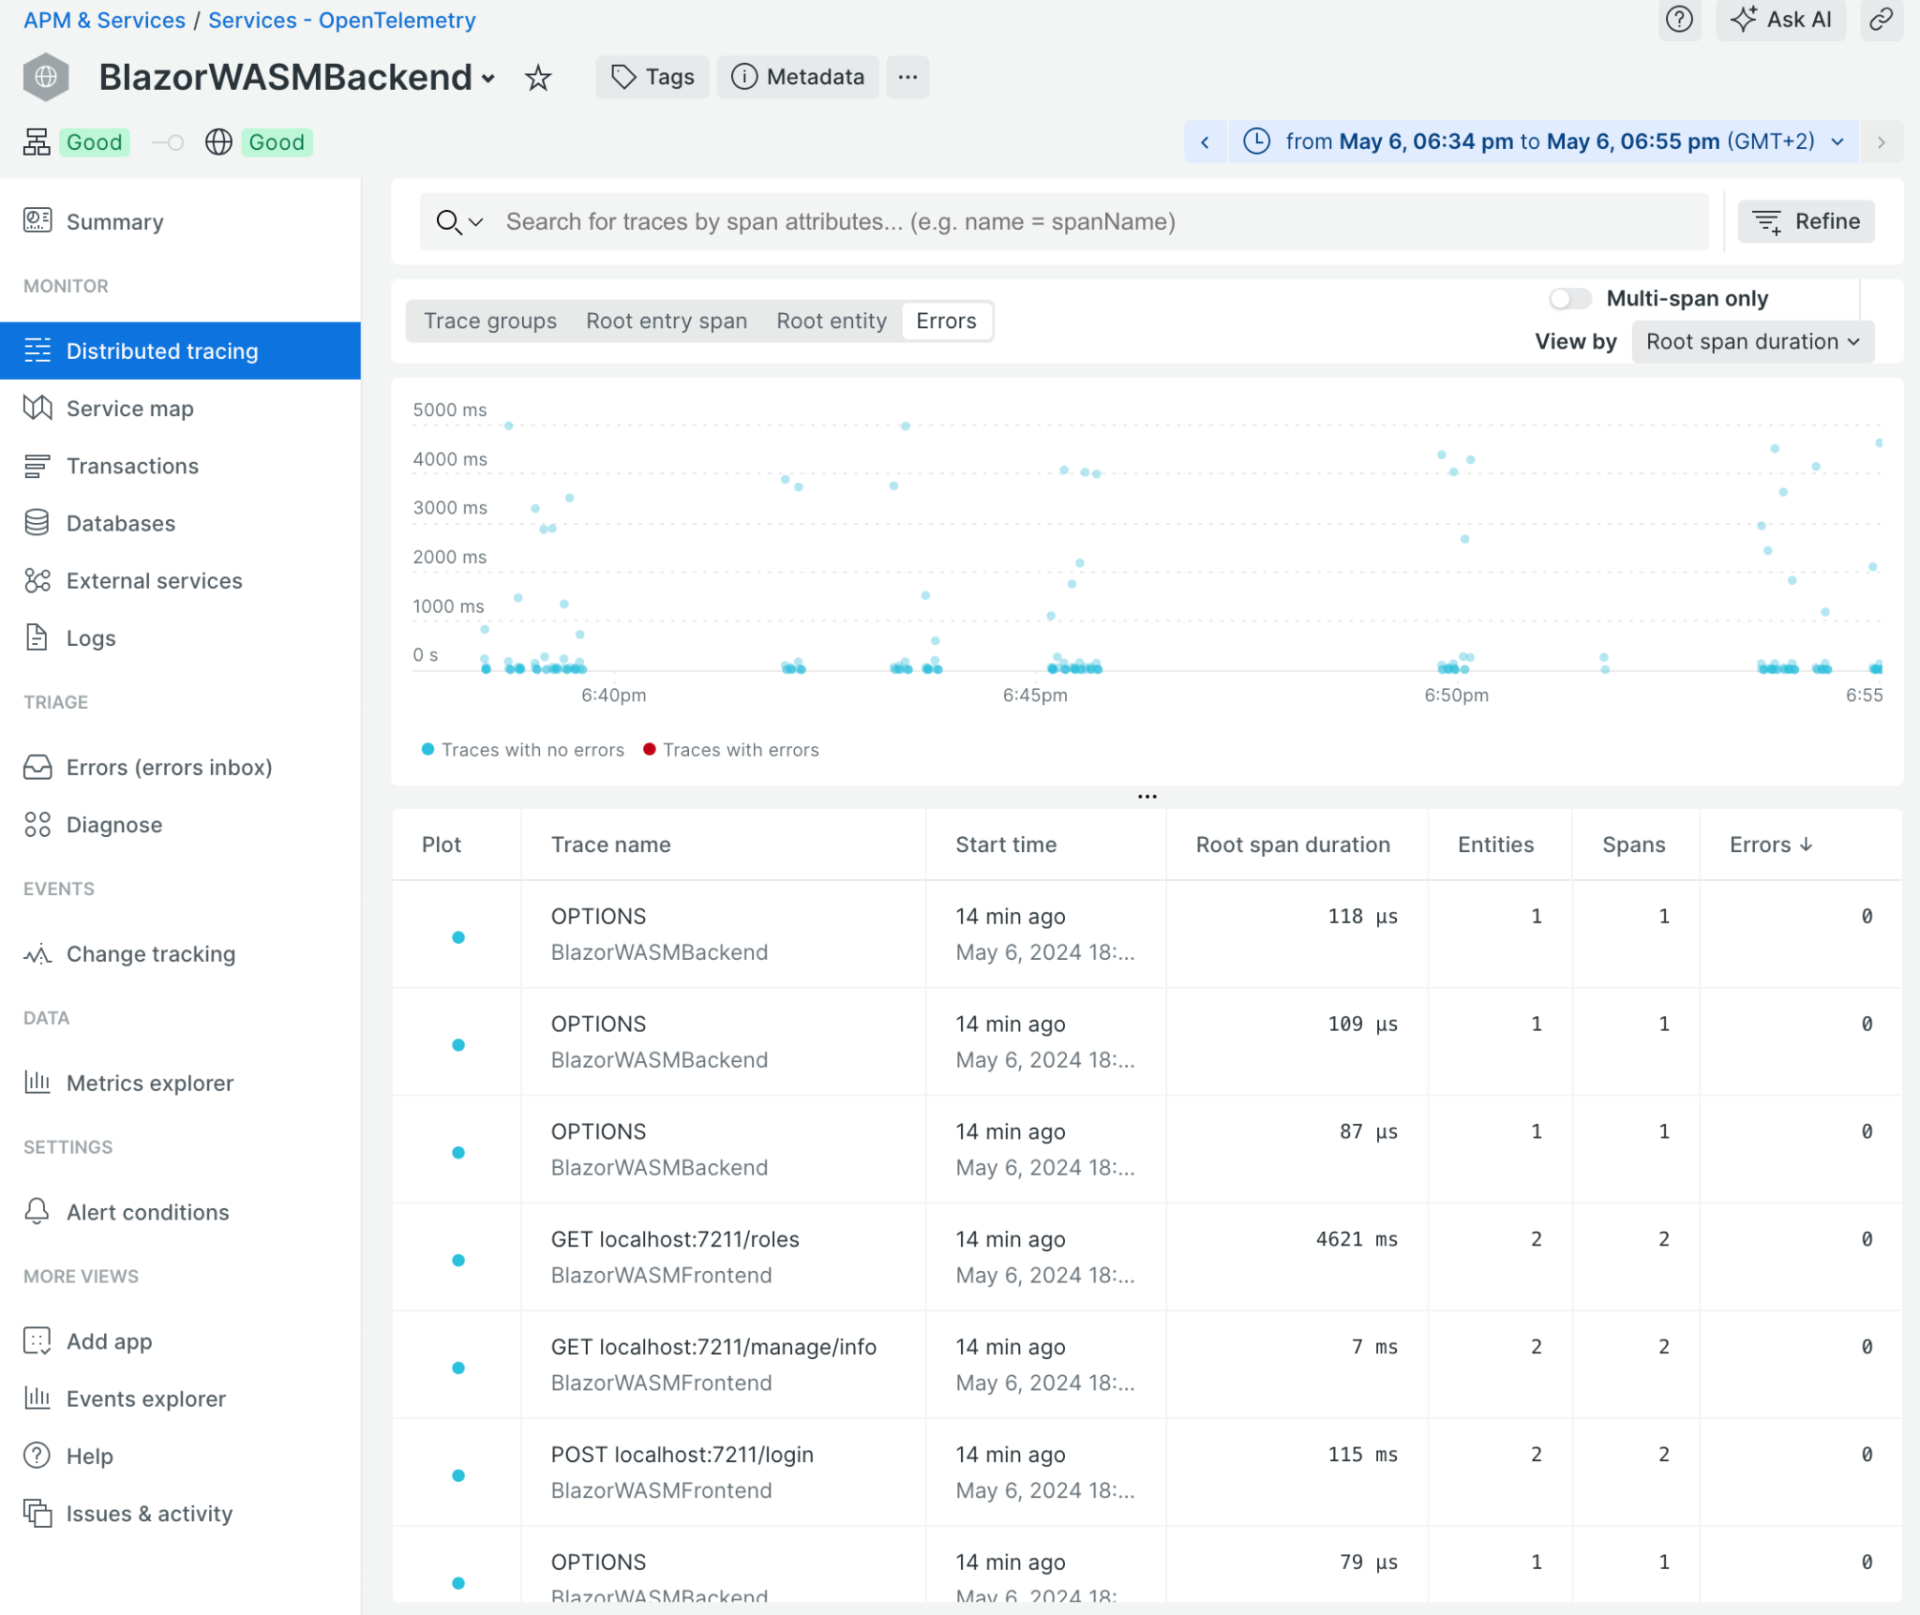Click the trace search input field

tap(1000, 221)
